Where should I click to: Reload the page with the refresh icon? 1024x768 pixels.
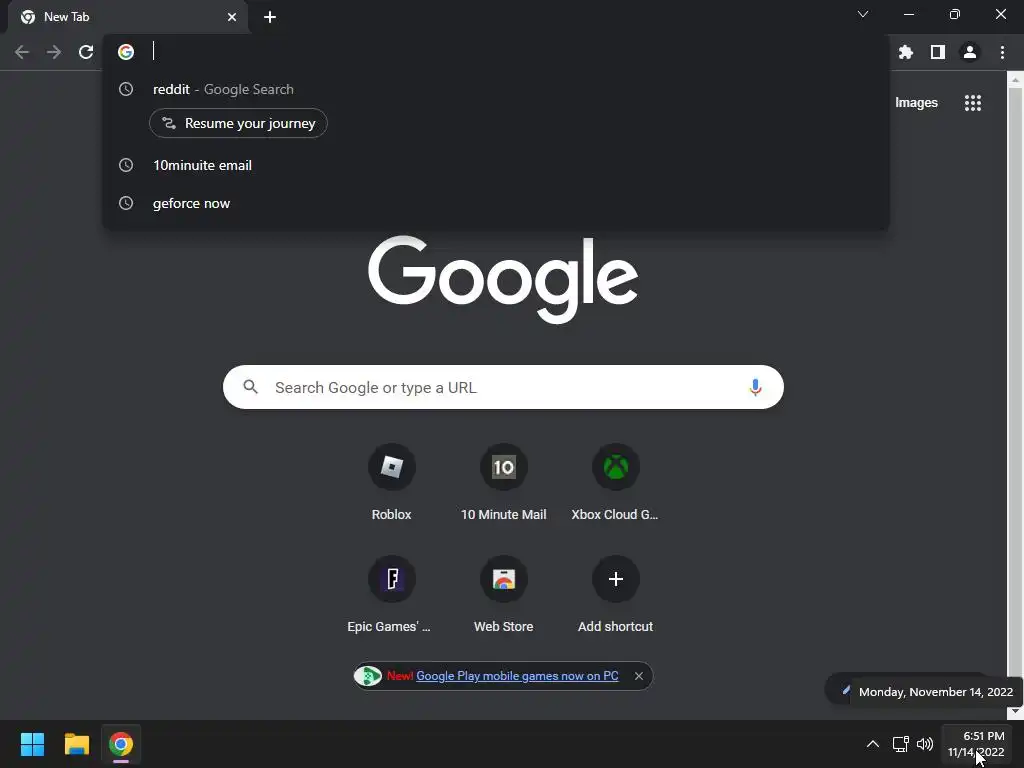[86, 52]
